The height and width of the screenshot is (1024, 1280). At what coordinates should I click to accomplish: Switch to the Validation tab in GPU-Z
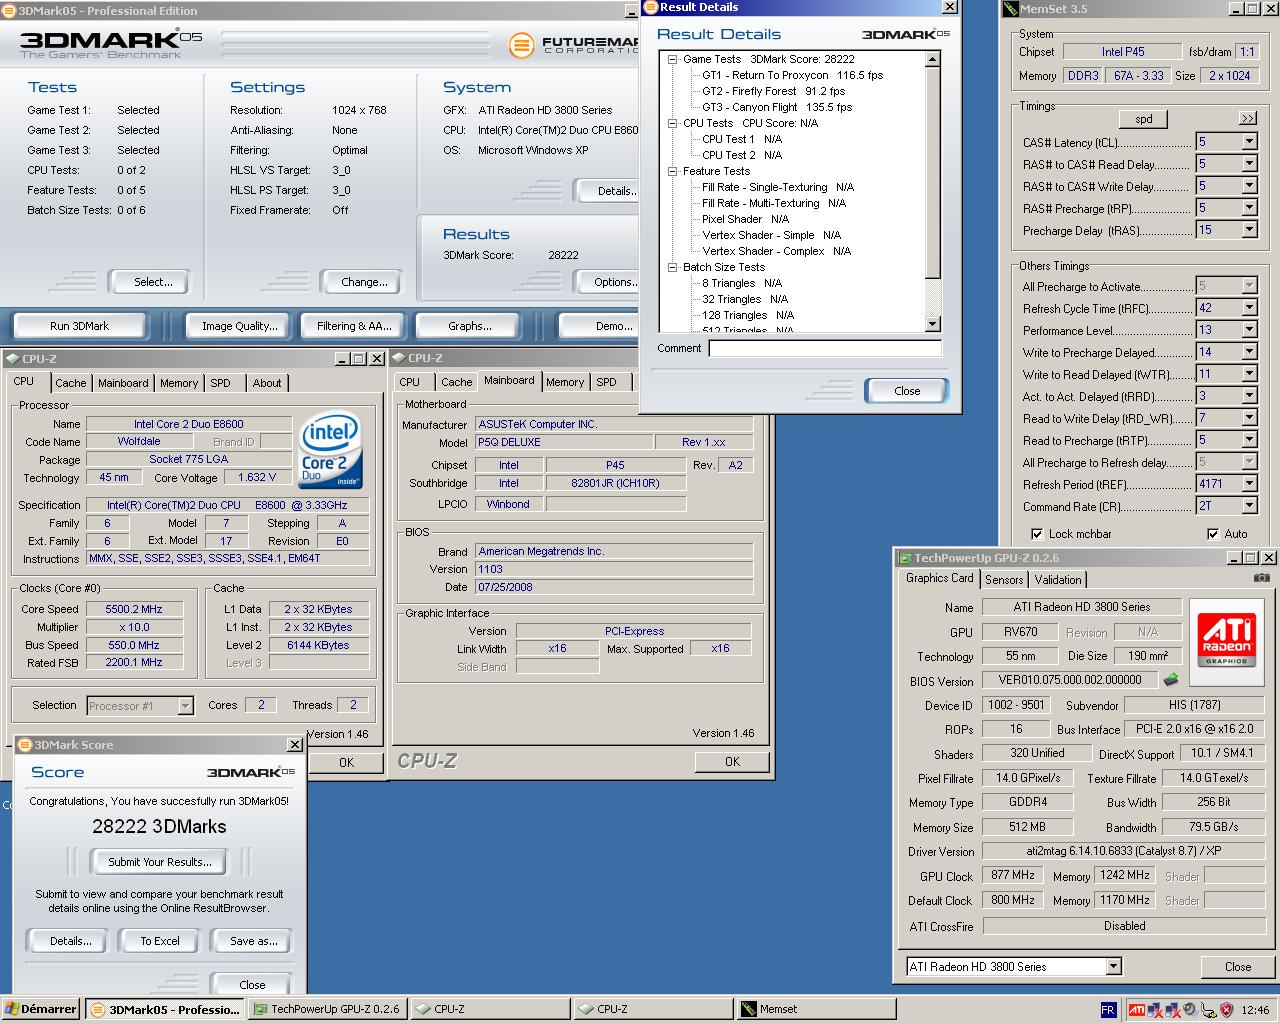point(1058,579)
